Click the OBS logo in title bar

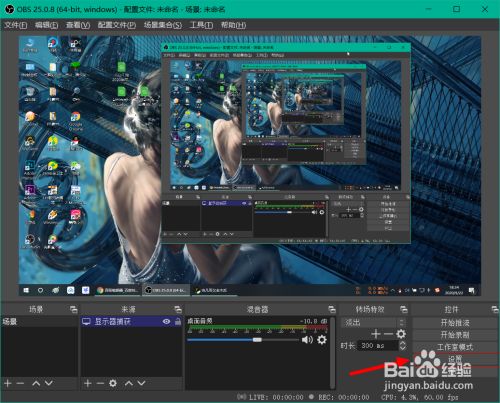[9, 9]
